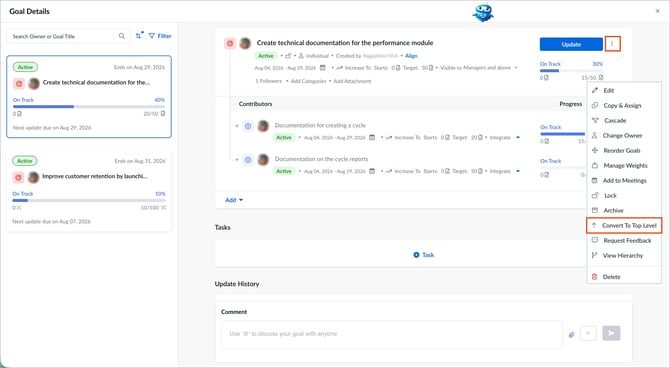This screenshot has width=670, height=368.
Task: Click the 1 Followers text
Action: [x=268, y=81]
